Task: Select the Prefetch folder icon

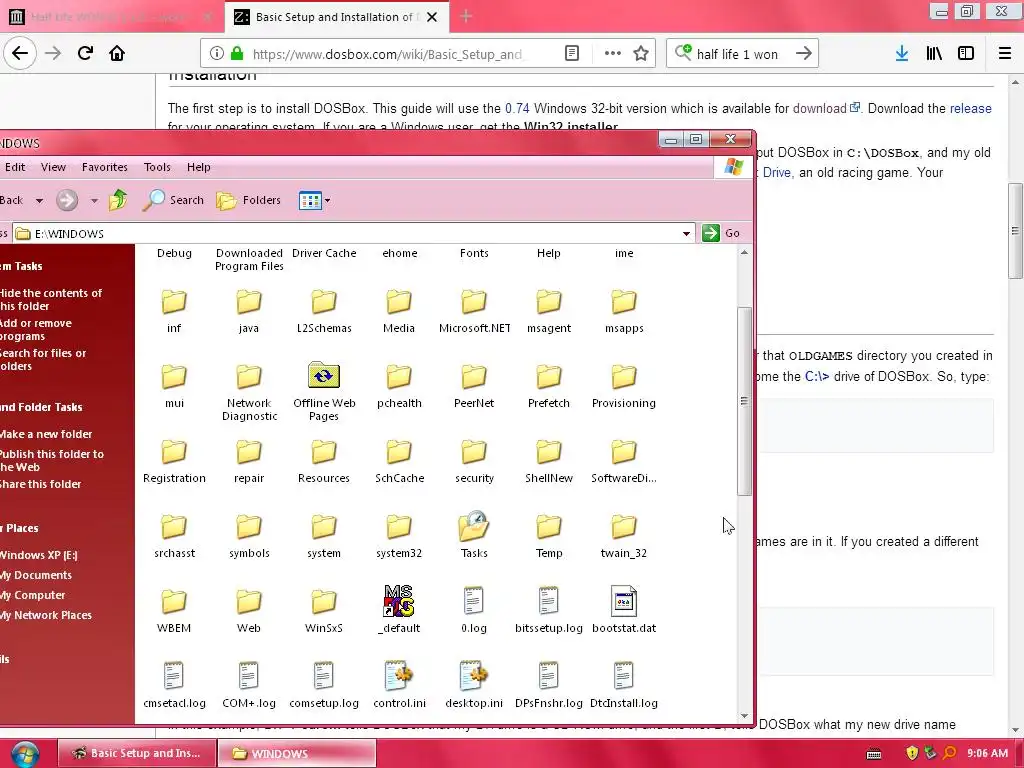Action: [x=549, y=376]
